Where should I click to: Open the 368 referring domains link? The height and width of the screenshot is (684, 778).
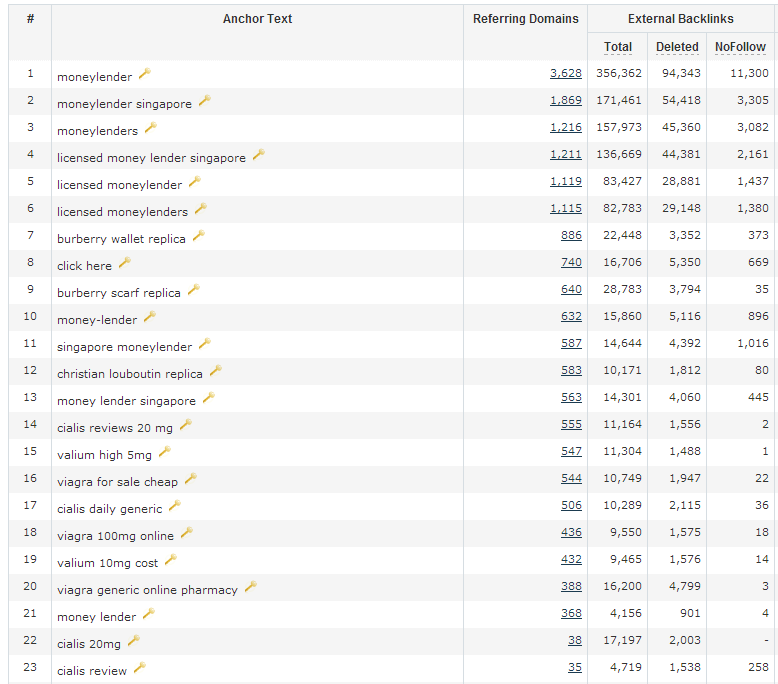(571, 614)
